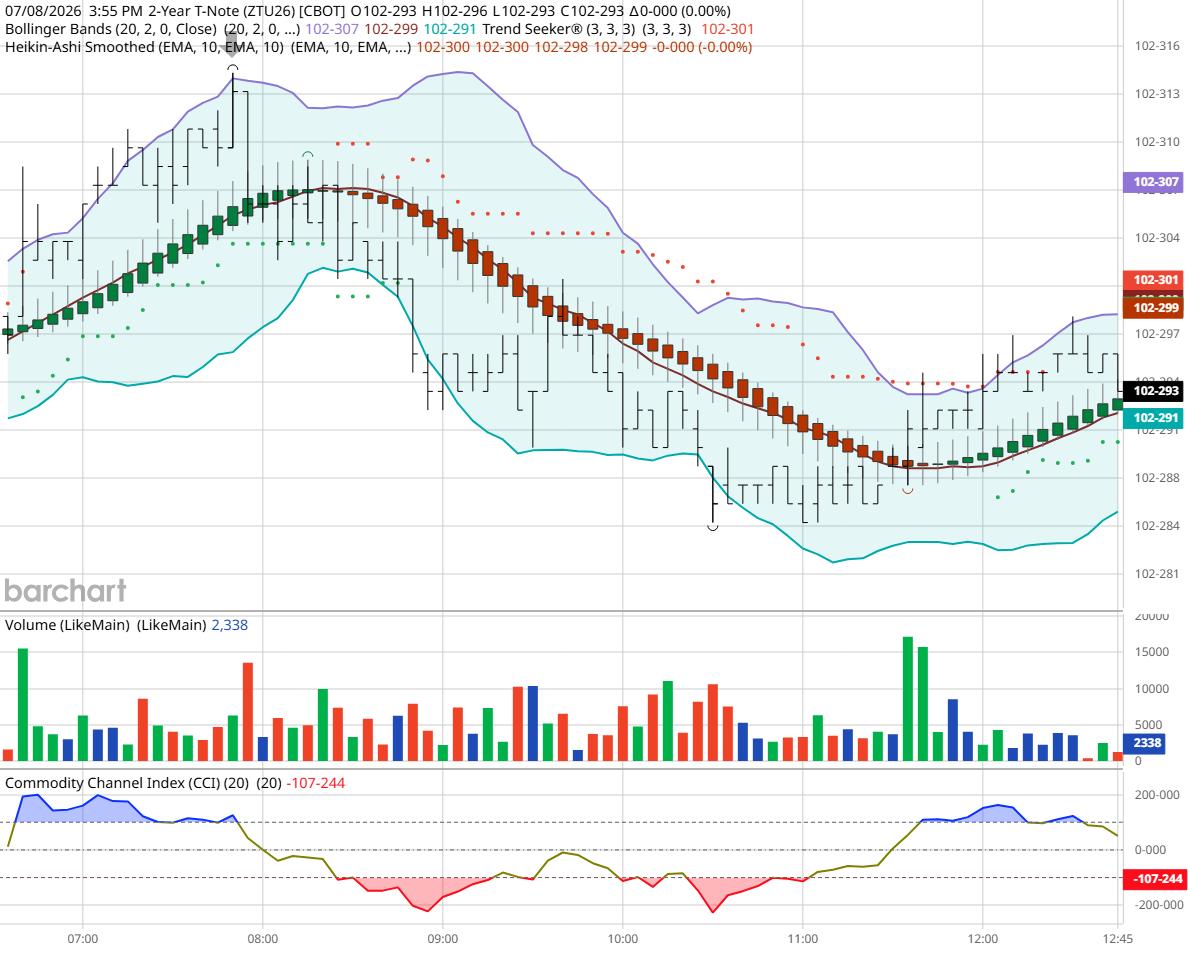The width and height of the screenshot is (1188, 953).
Task: Select the black 102-293 last price tag
Action: [1152, 391]
